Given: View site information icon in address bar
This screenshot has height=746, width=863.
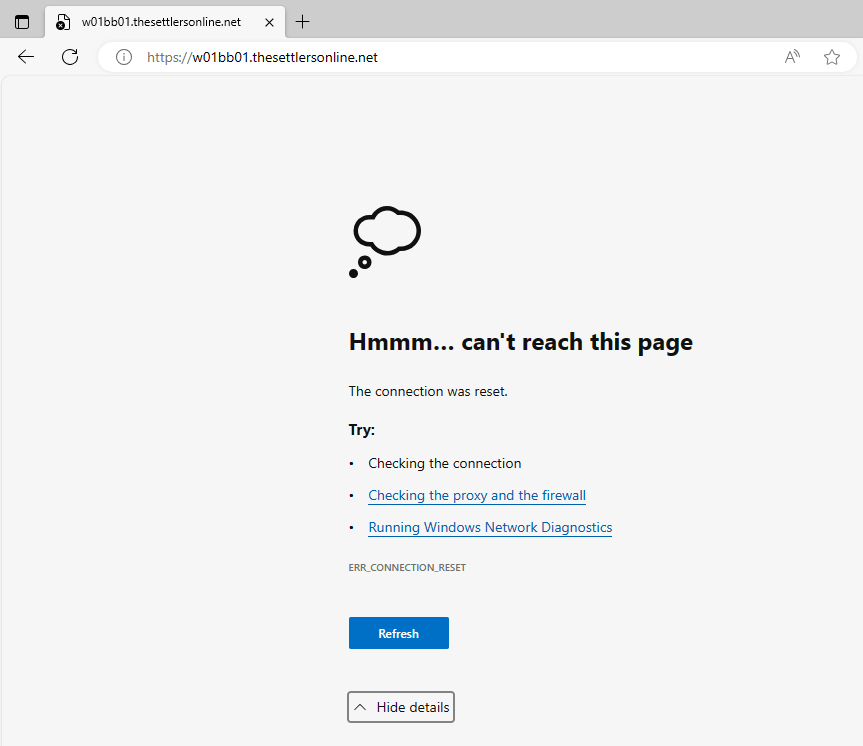Looking at the screenshot, I should coord(124,57).
